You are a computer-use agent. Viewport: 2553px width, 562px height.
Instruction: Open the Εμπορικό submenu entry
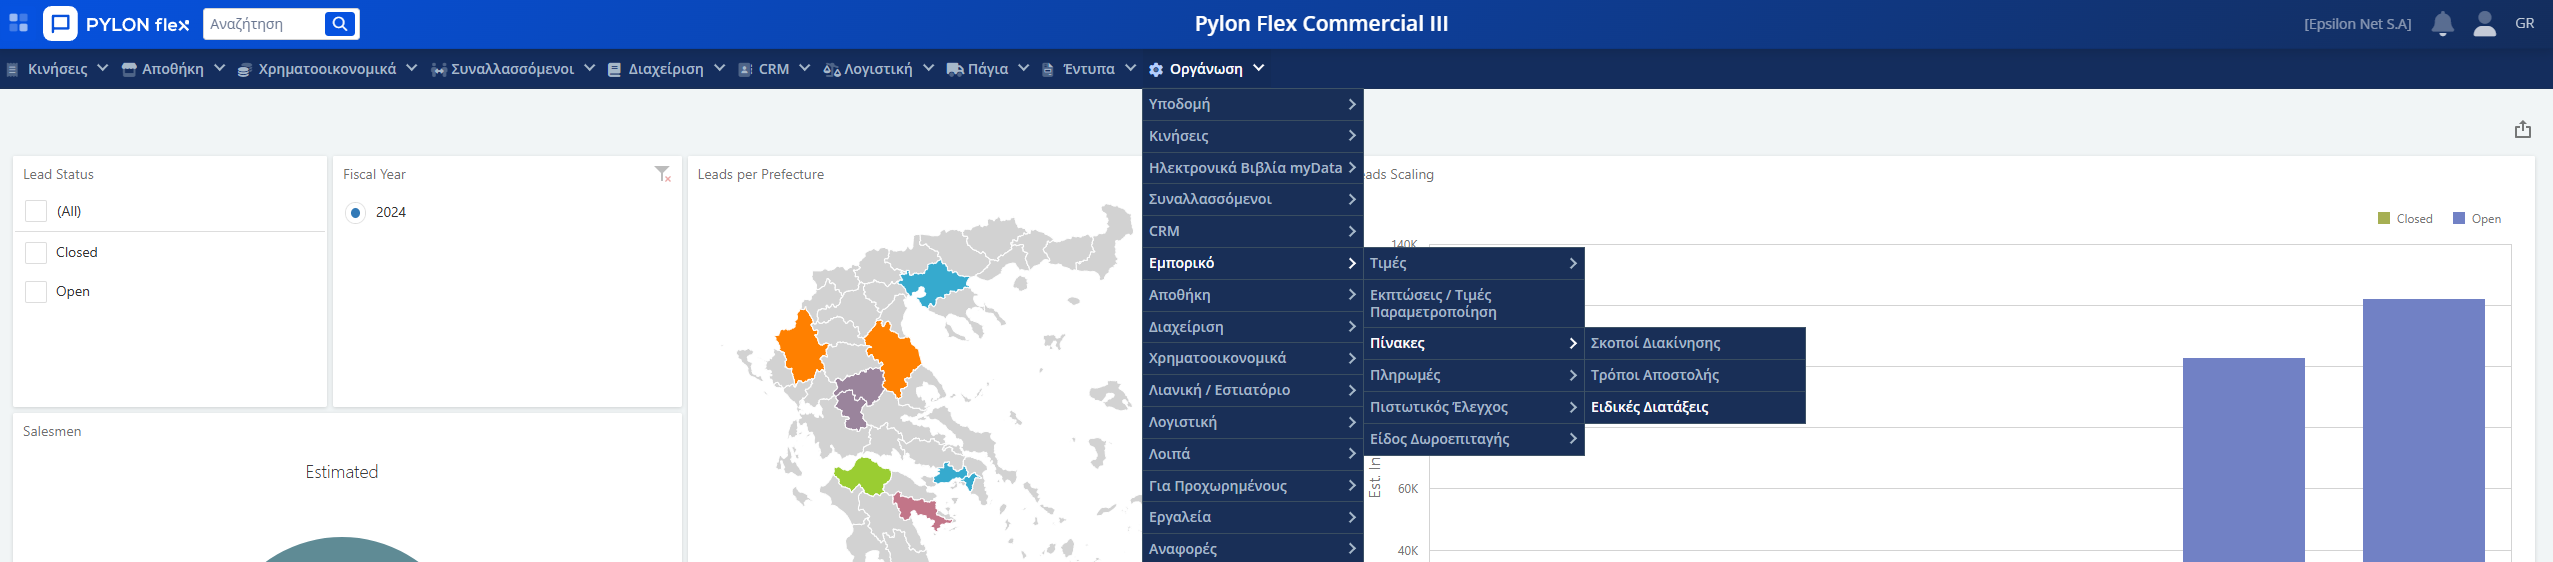pos(1252,263)
